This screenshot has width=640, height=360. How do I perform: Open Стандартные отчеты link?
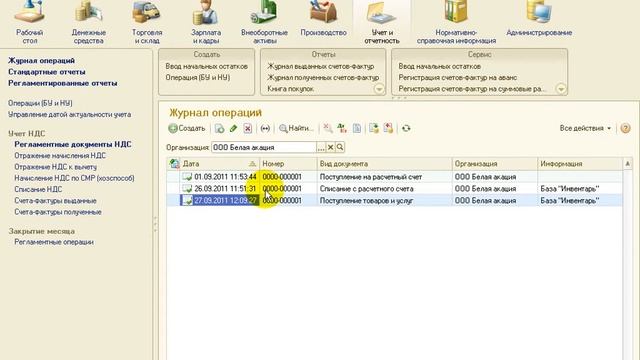click(x=47, y=72)
